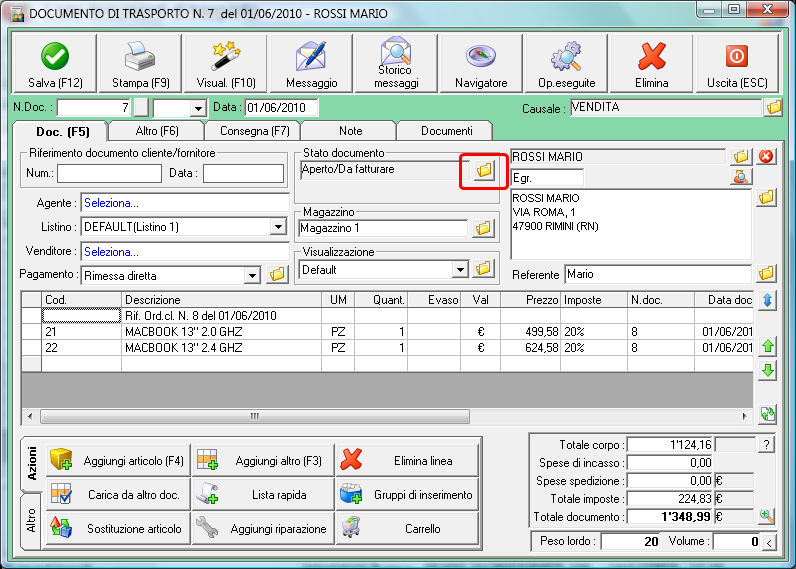Image resolution: width=796 pixels, height=569 pixels.
Task: Click refresh icon below table arrows
Action: [x=768, y=414]
